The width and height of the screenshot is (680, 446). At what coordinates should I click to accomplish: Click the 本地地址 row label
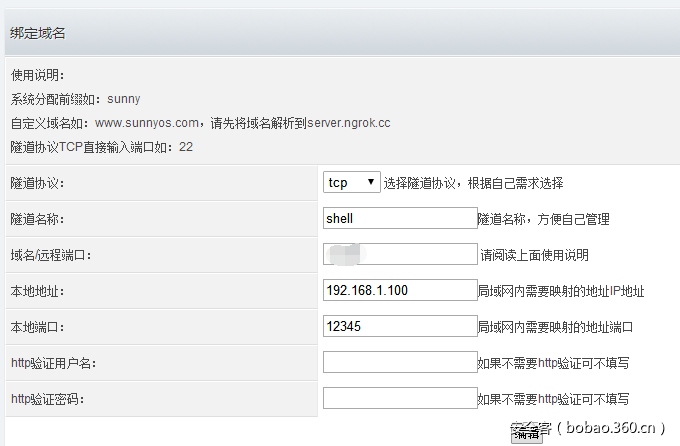point(37,291)
